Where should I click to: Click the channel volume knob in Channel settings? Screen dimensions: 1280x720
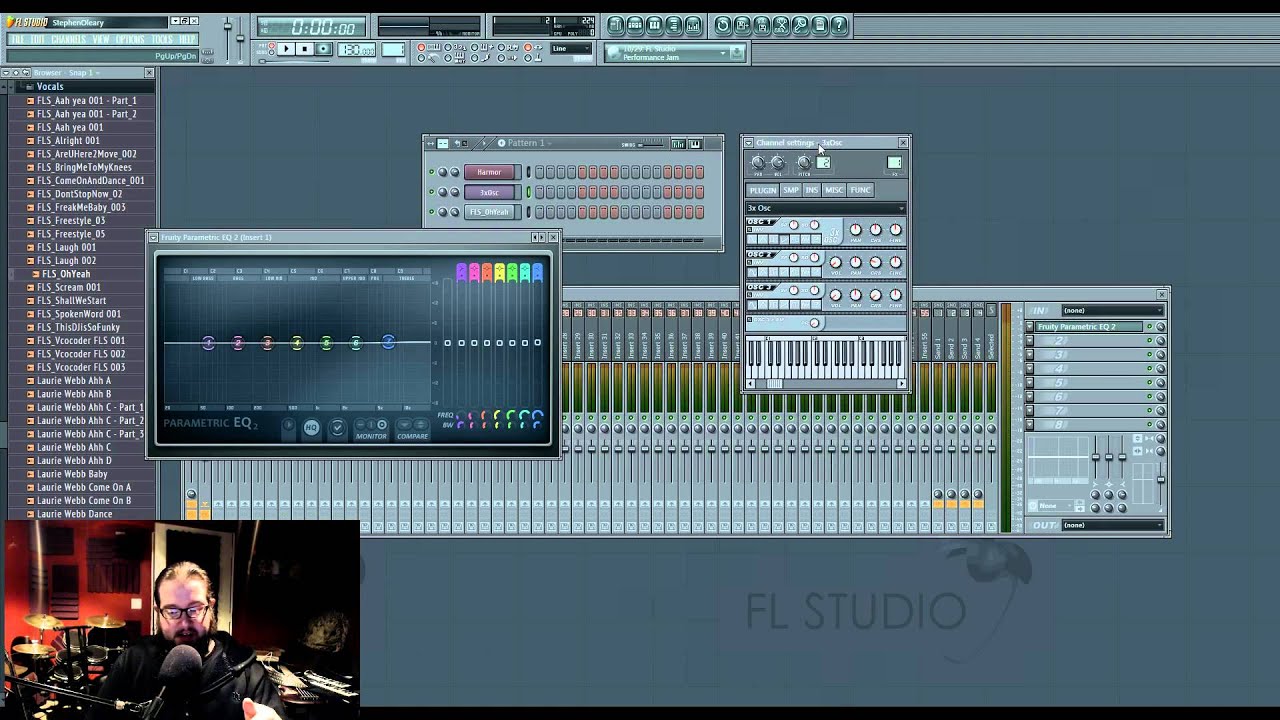778,162
